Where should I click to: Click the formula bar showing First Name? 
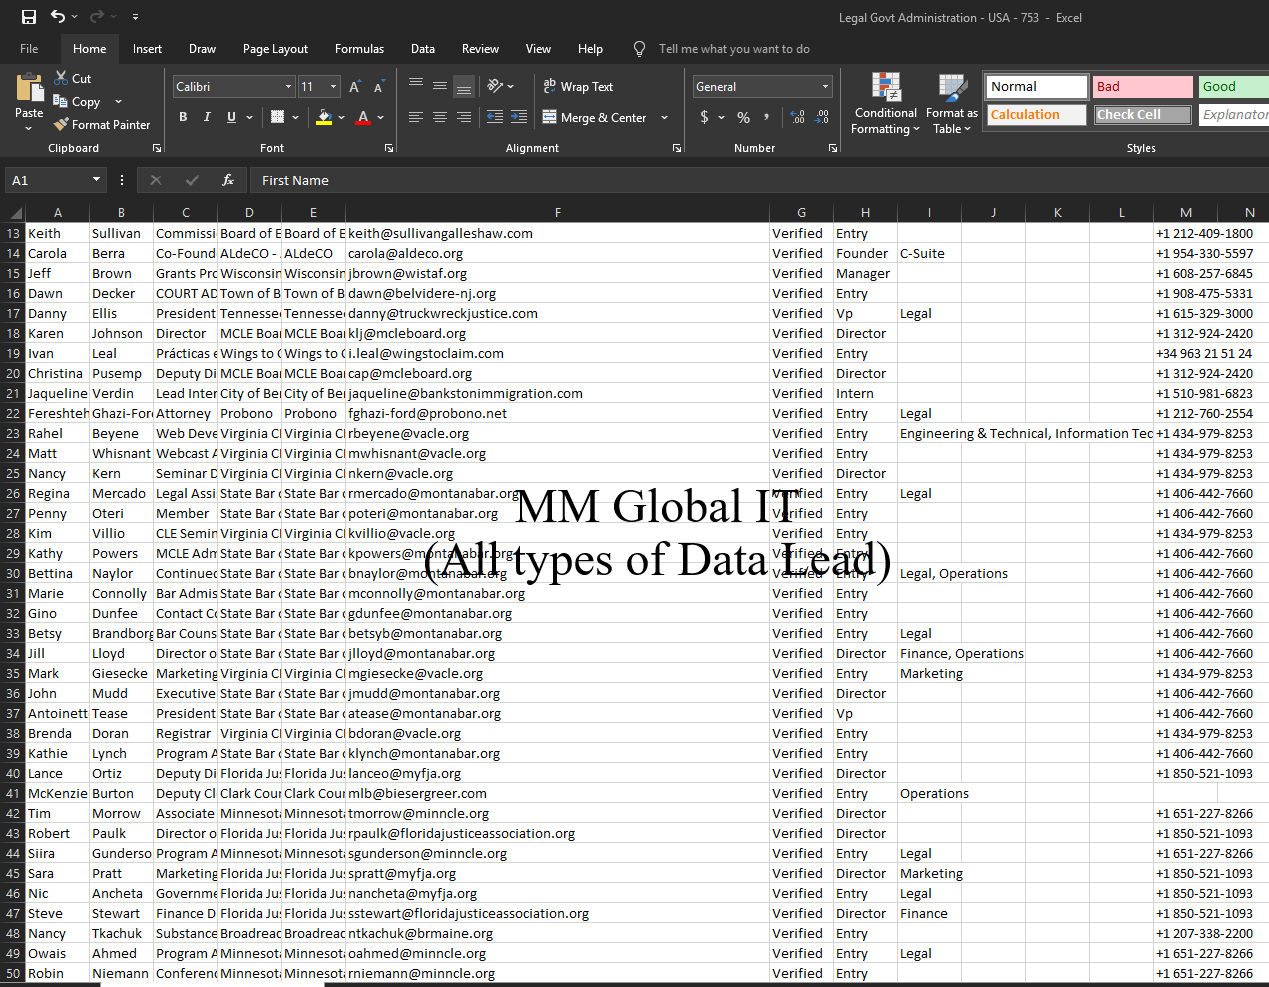pyautogui.click(x=760, y=180)
